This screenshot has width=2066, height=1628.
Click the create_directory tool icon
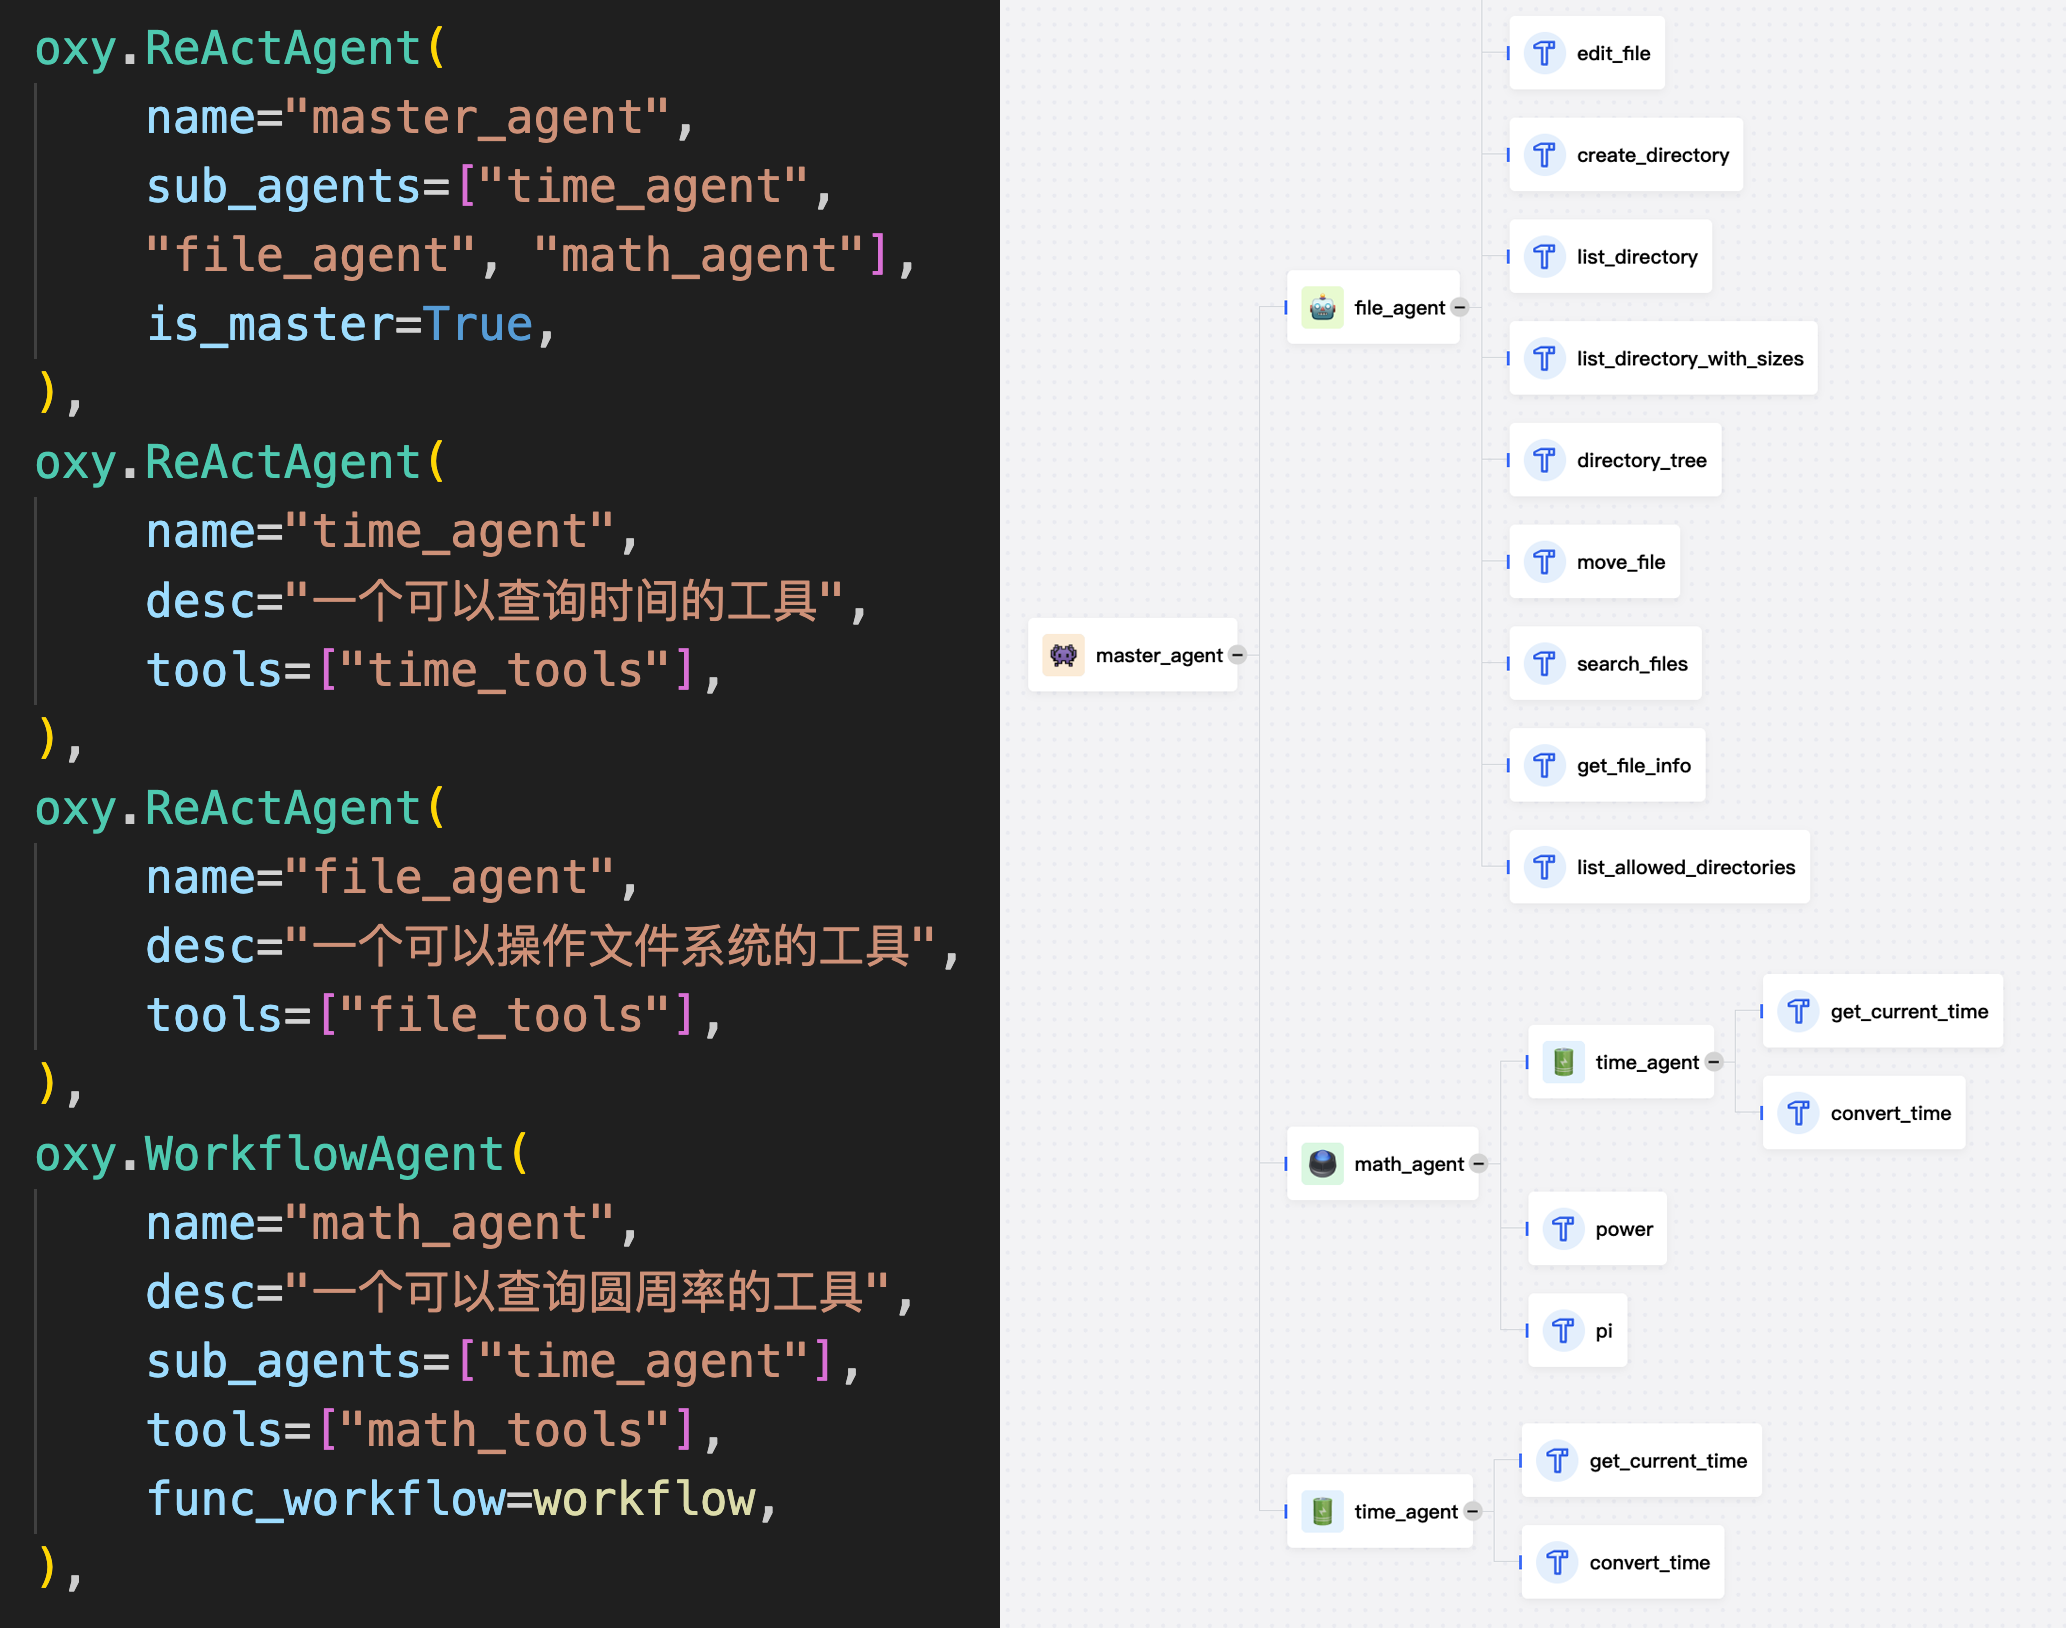1544,155
